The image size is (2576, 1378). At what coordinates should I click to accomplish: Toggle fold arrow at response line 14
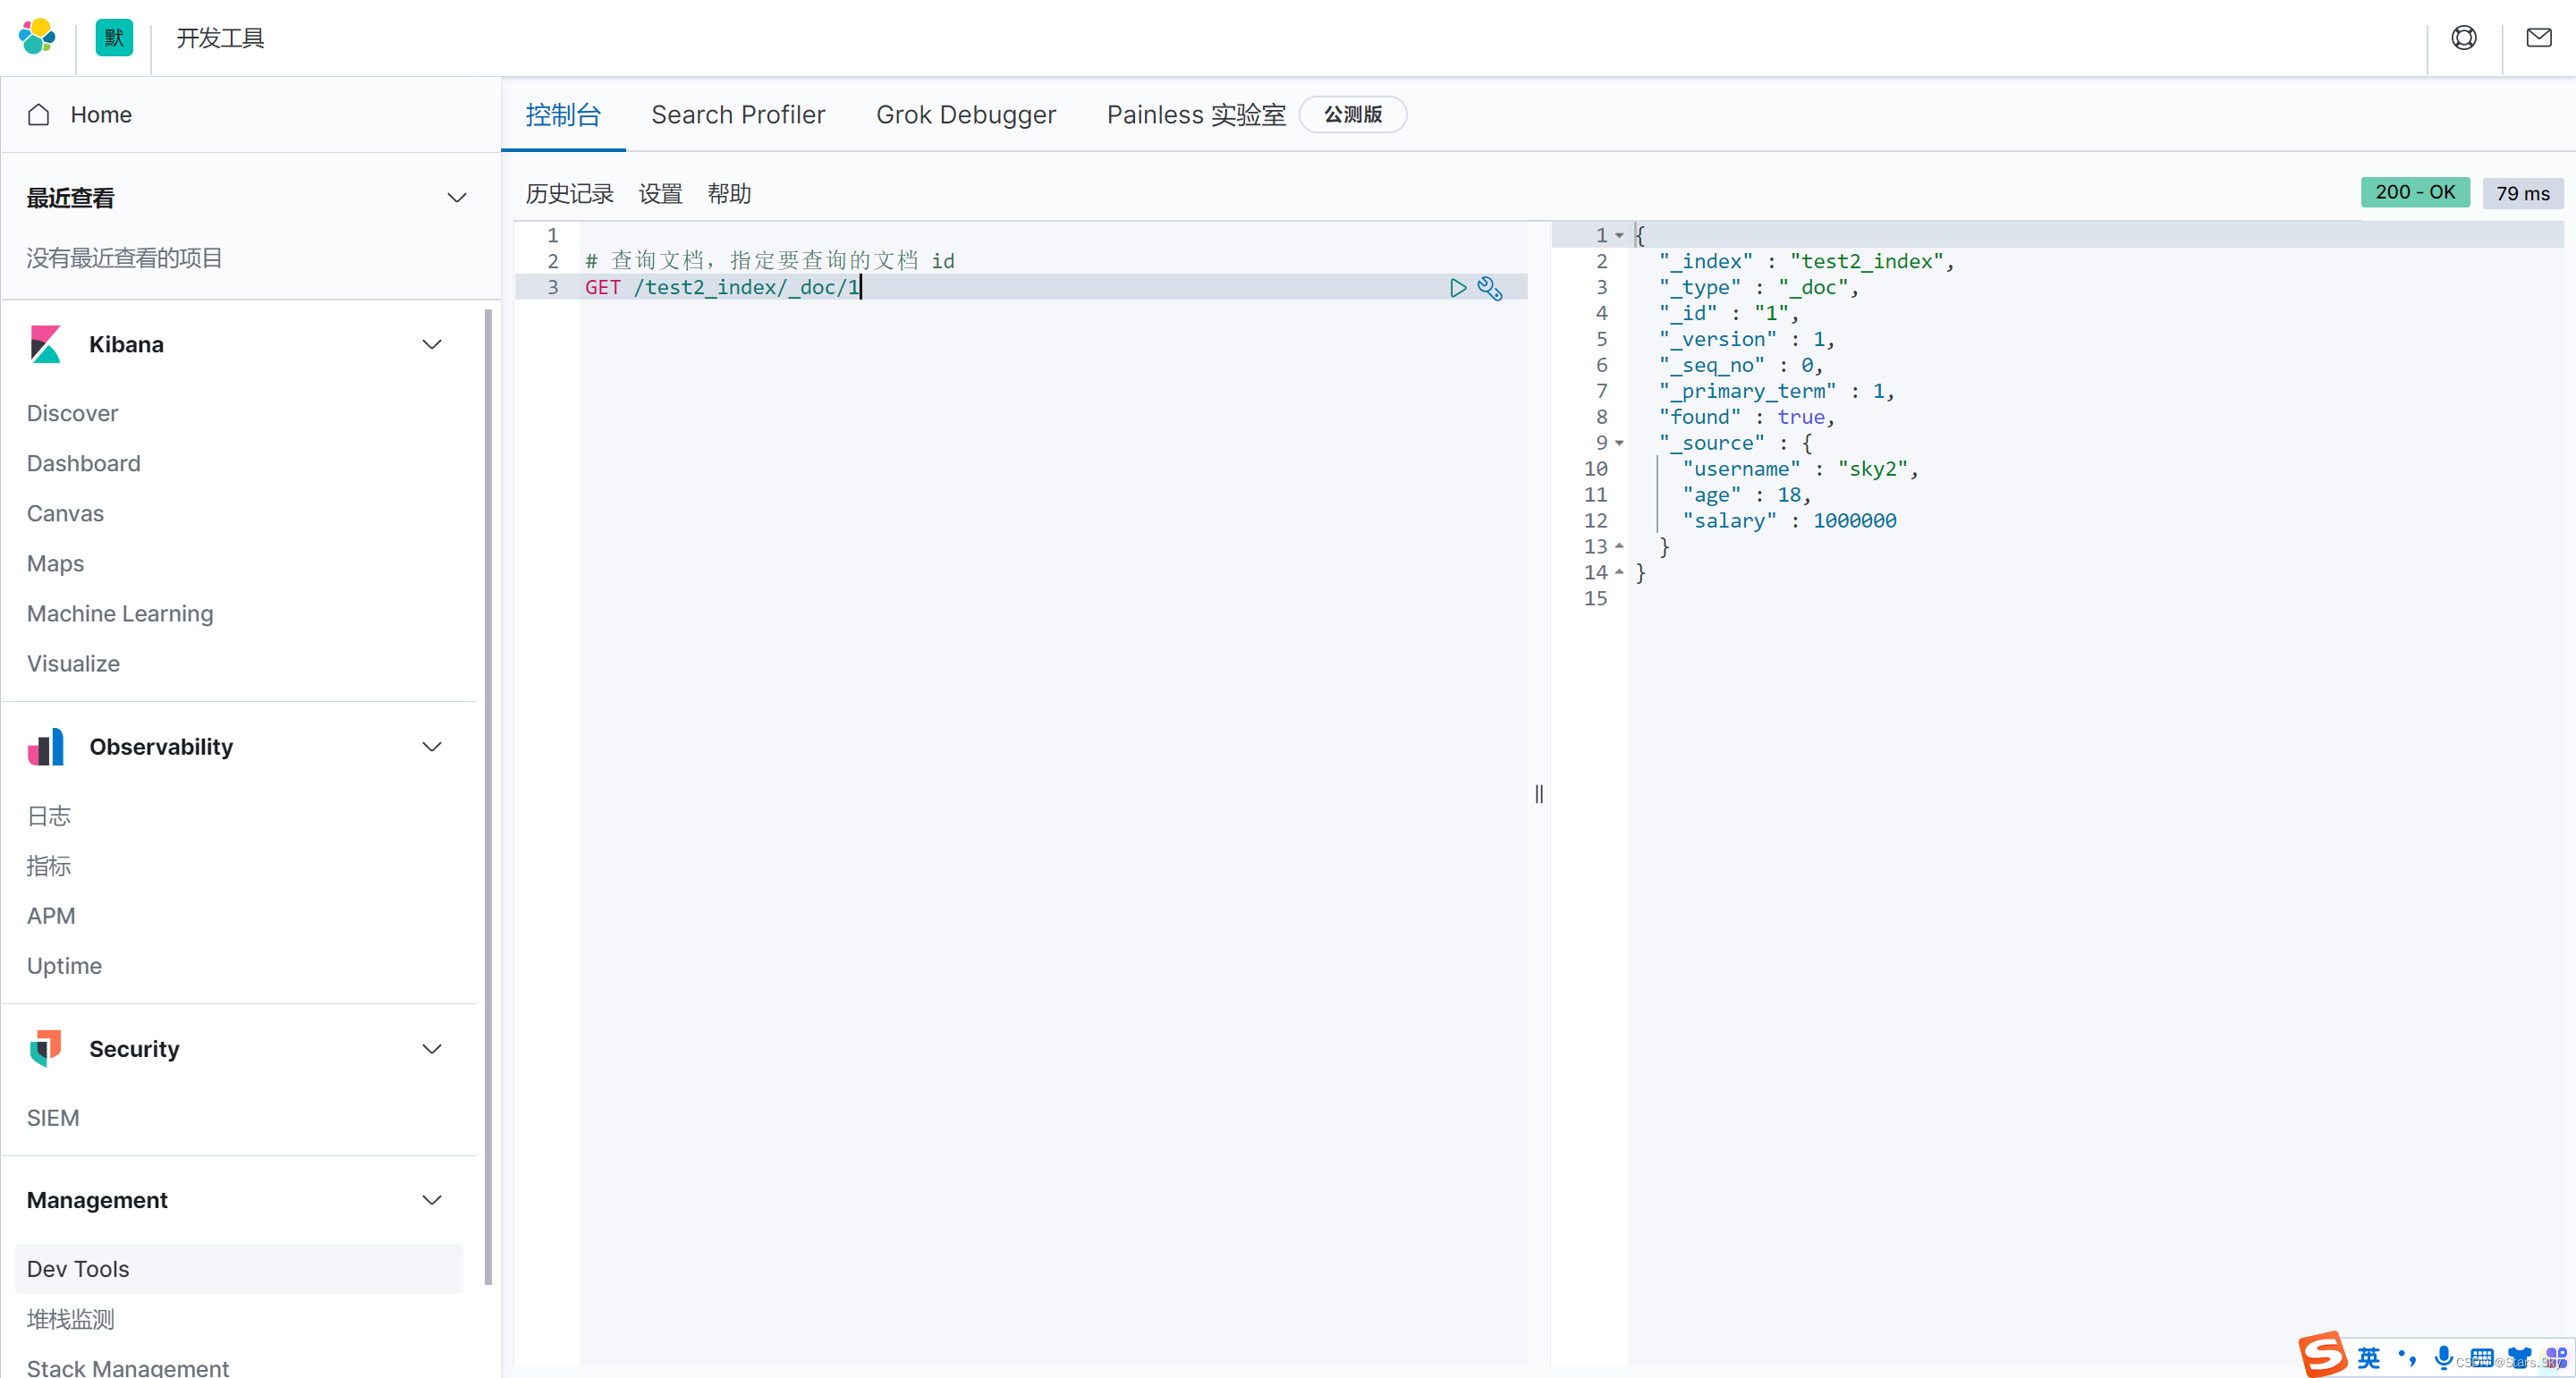1619,573
